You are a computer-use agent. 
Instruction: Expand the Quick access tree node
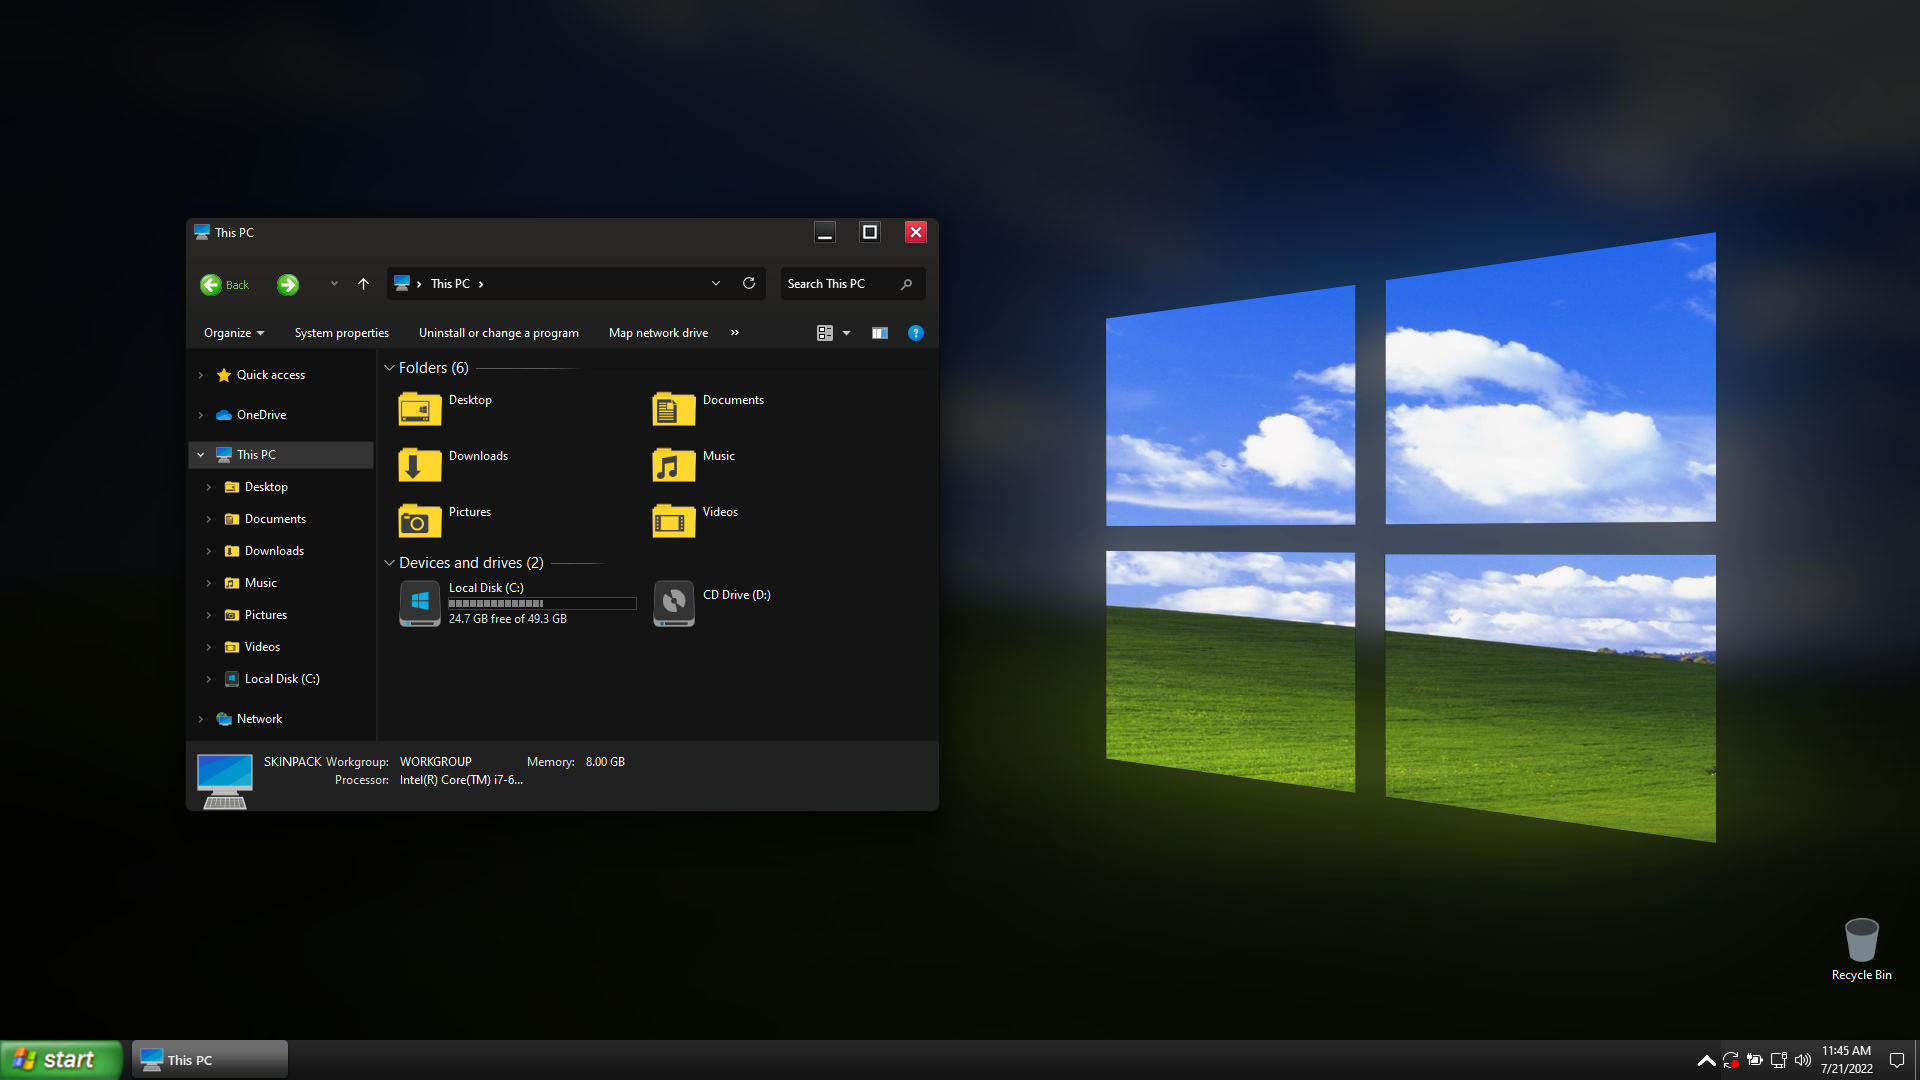[x=201, y=375]
